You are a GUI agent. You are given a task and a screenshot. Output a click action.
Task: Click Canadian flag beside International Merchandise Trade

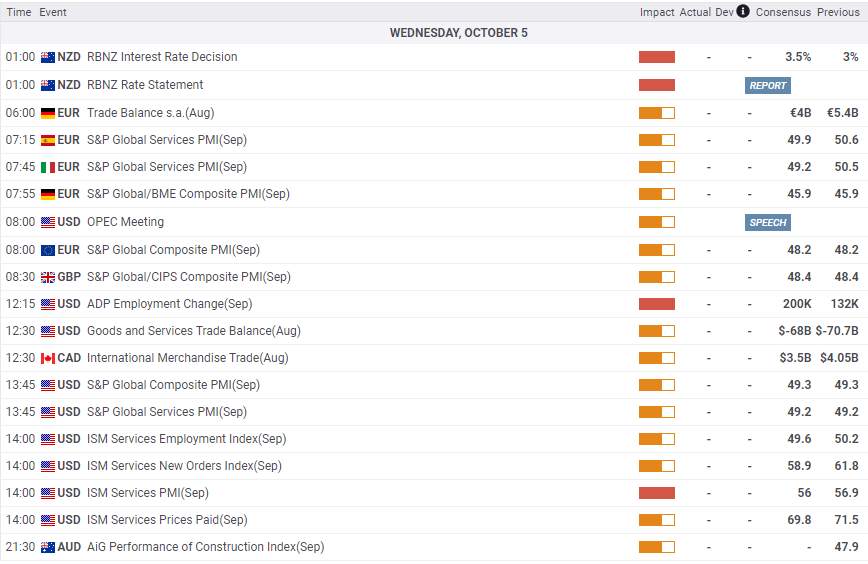pos(48,358)
